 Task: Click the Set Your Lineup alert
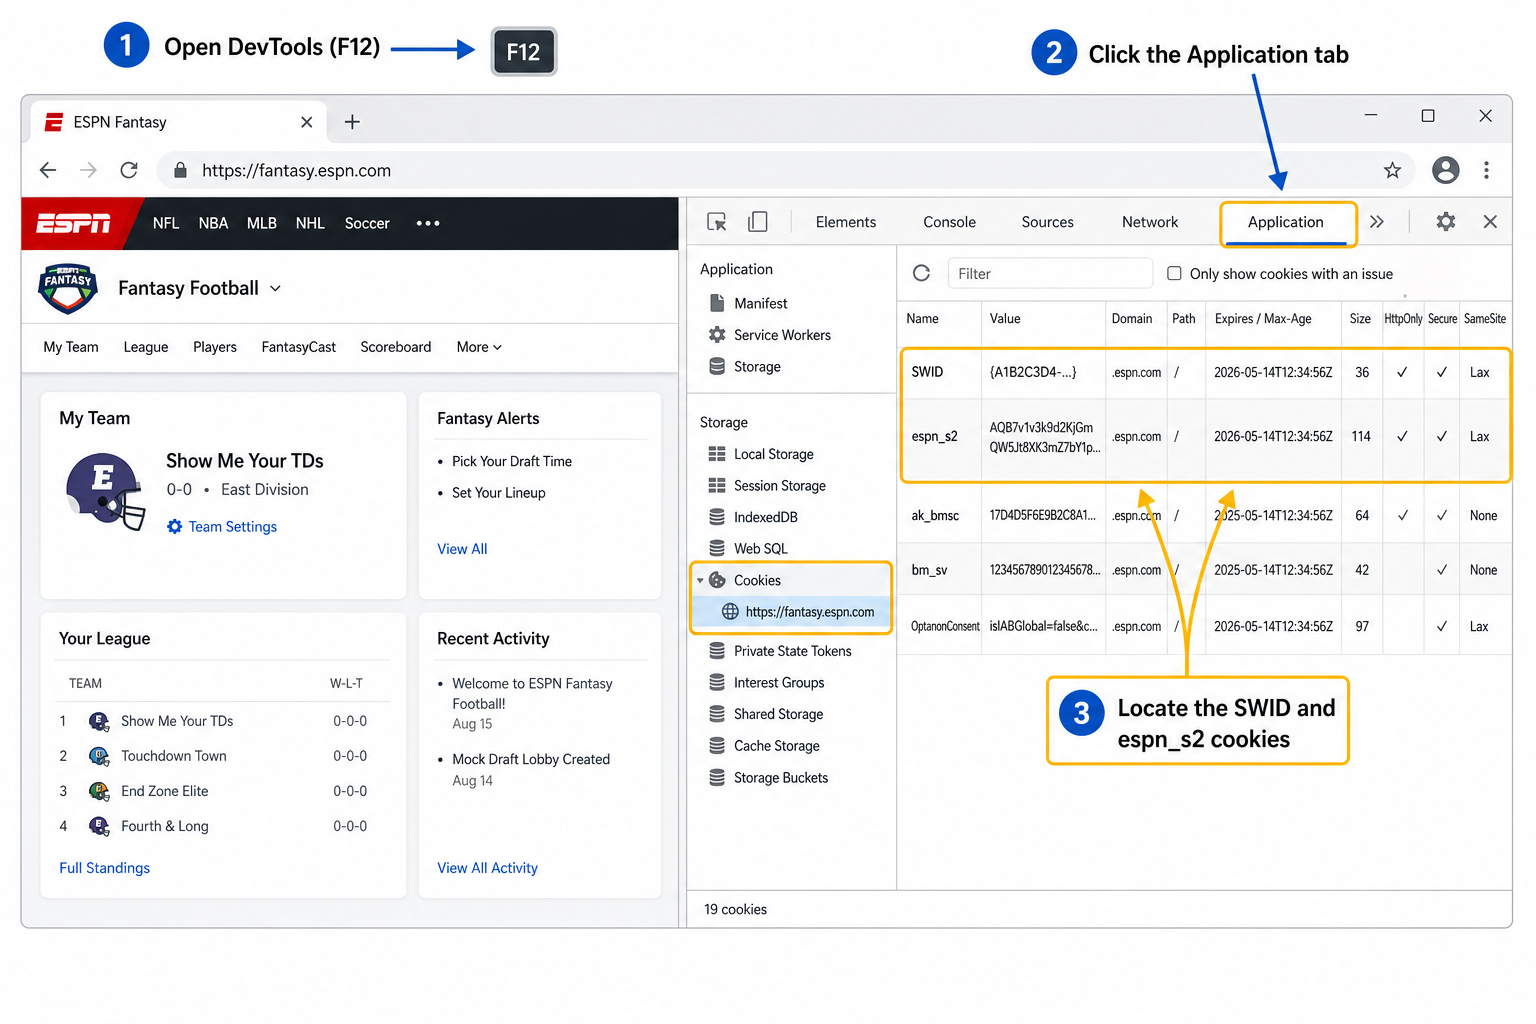[499, 493]
